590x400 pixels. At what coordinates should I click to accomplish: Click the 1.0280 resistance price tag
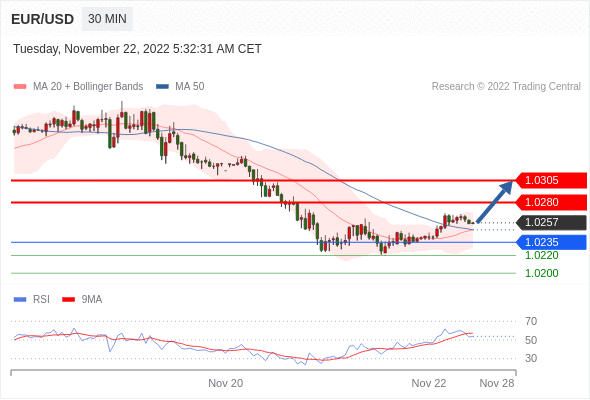[551, 202]
